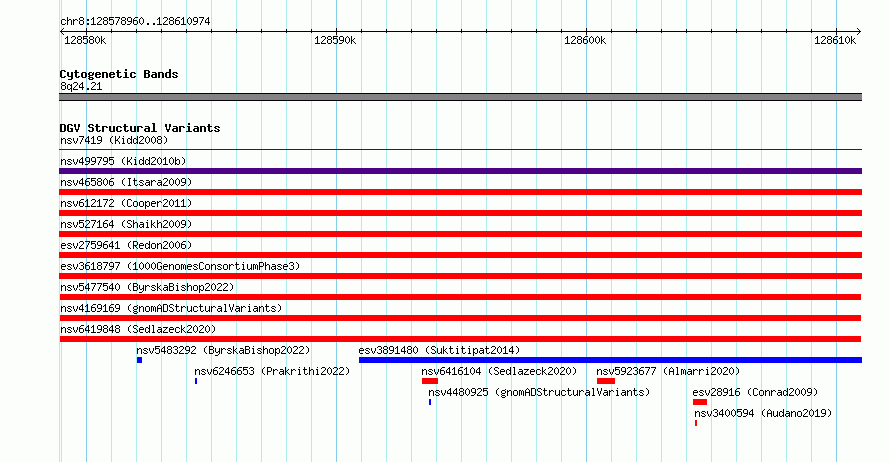Click the Cytogenetic Bands track title

coord(119,74)
